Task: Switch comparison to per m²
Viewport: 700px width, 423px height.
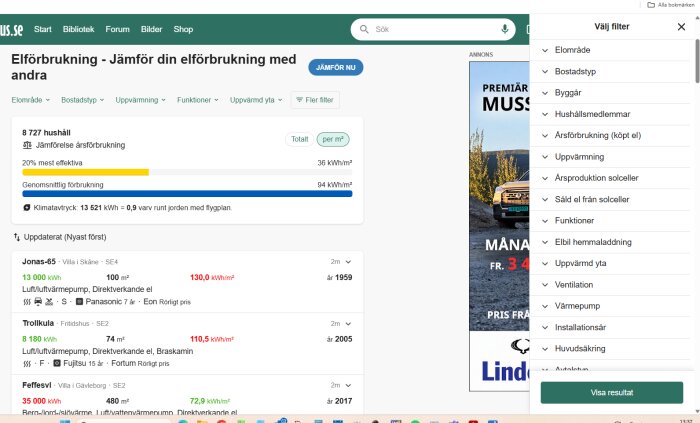Action: pyautogui.click(x=333, y=139)
